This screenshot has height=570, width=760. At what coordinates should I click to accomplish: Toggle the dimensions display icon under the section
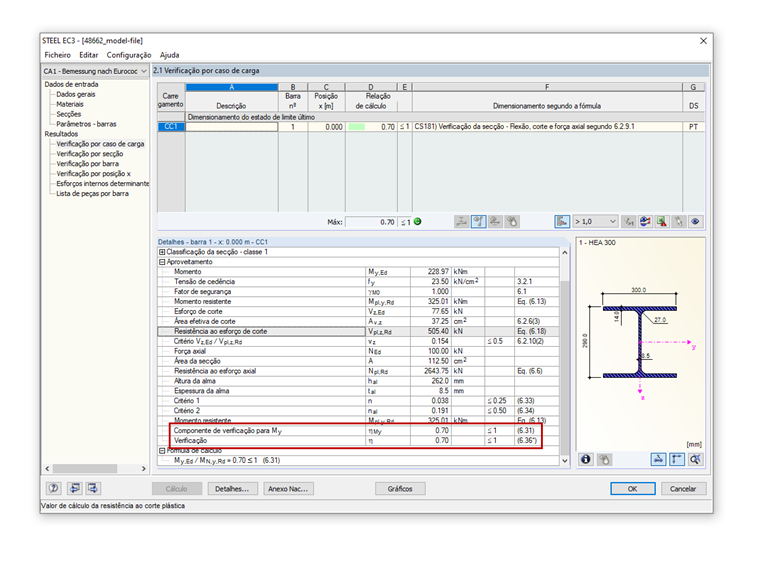[658, 459]
